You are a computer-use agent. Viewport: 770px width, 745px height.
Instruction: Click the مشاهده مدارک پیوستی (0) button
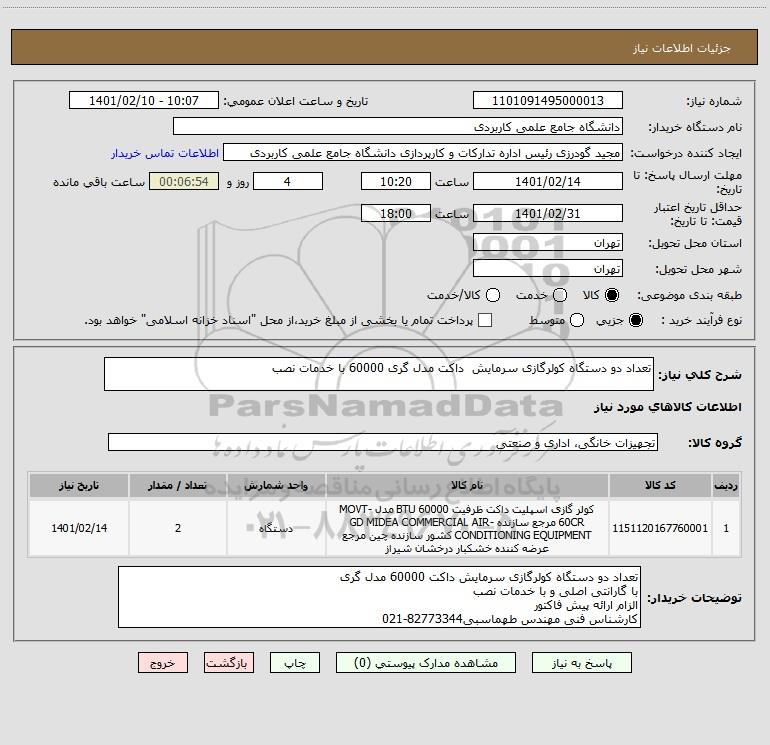coord(426,663)
